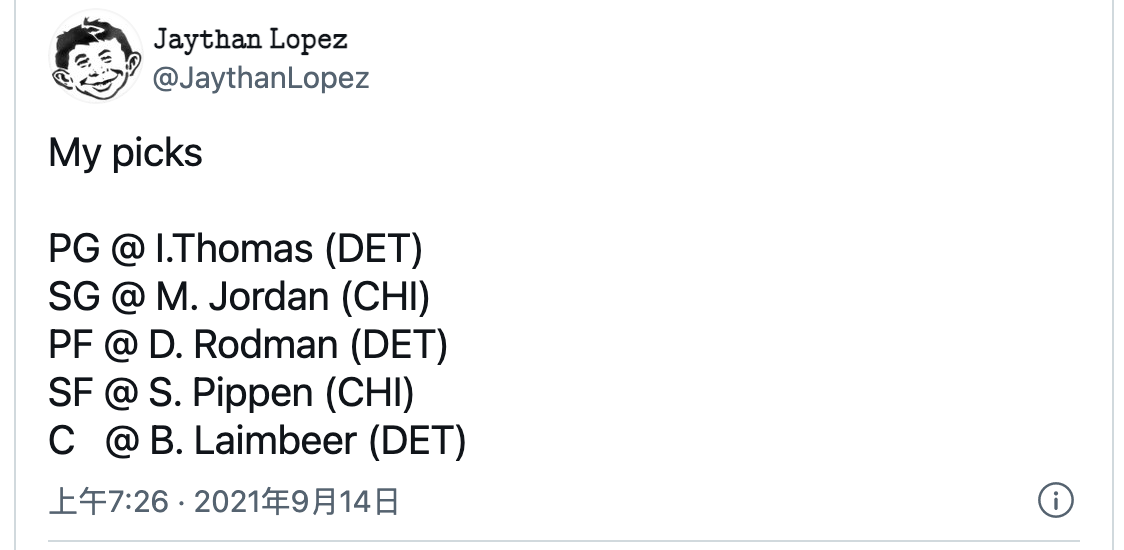
Task: Click the PG I.Thomas (DET) line
Action: 236,250
